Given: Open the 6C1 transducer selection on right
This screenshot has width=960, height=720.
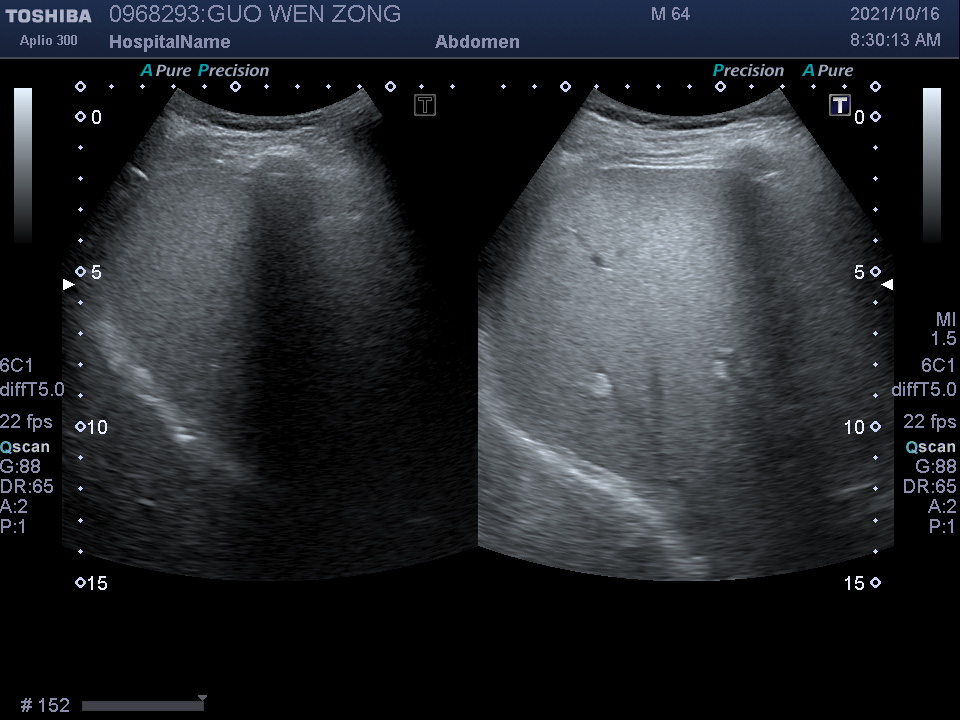Looking at the screenshot, I should pyautogui.click(x=938, y=366).
